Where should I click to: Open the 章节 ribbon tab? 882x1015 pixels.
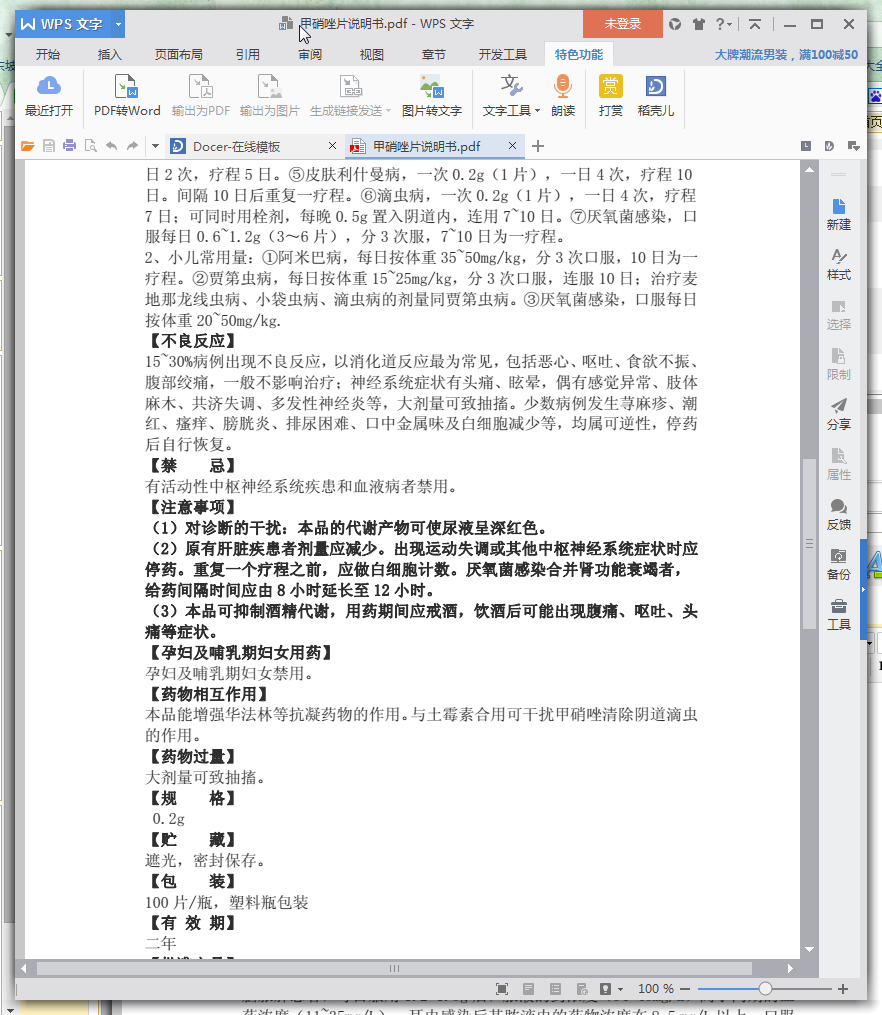tap(433, 54)
